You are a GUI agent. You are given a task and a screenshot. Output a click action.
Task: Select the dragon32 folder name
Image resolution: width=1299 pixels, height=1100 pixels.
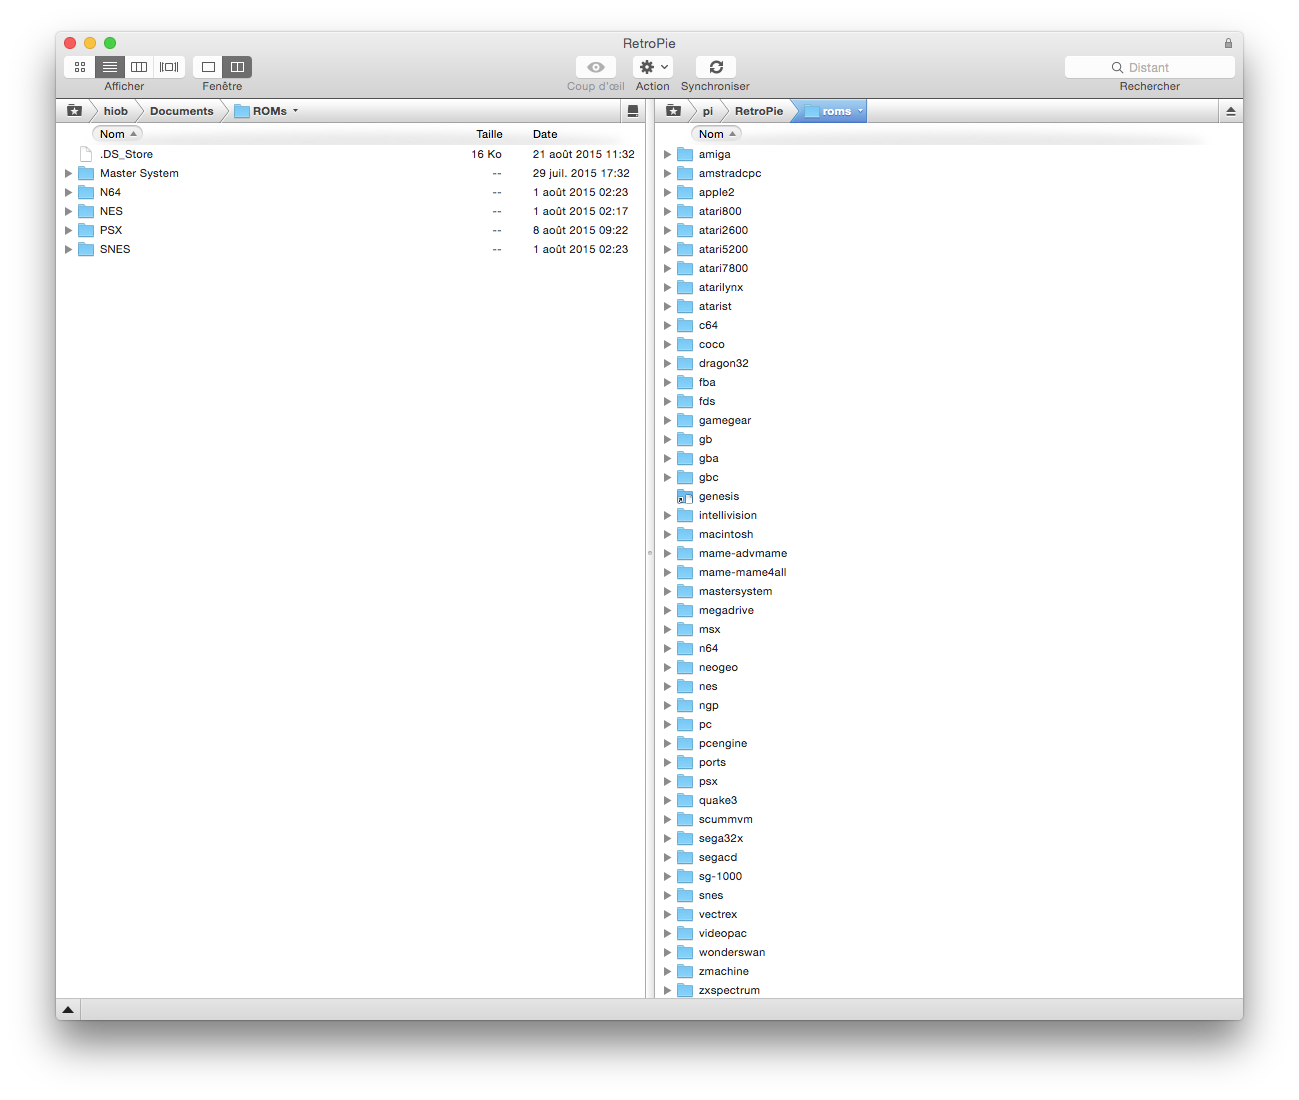(723, 363)
